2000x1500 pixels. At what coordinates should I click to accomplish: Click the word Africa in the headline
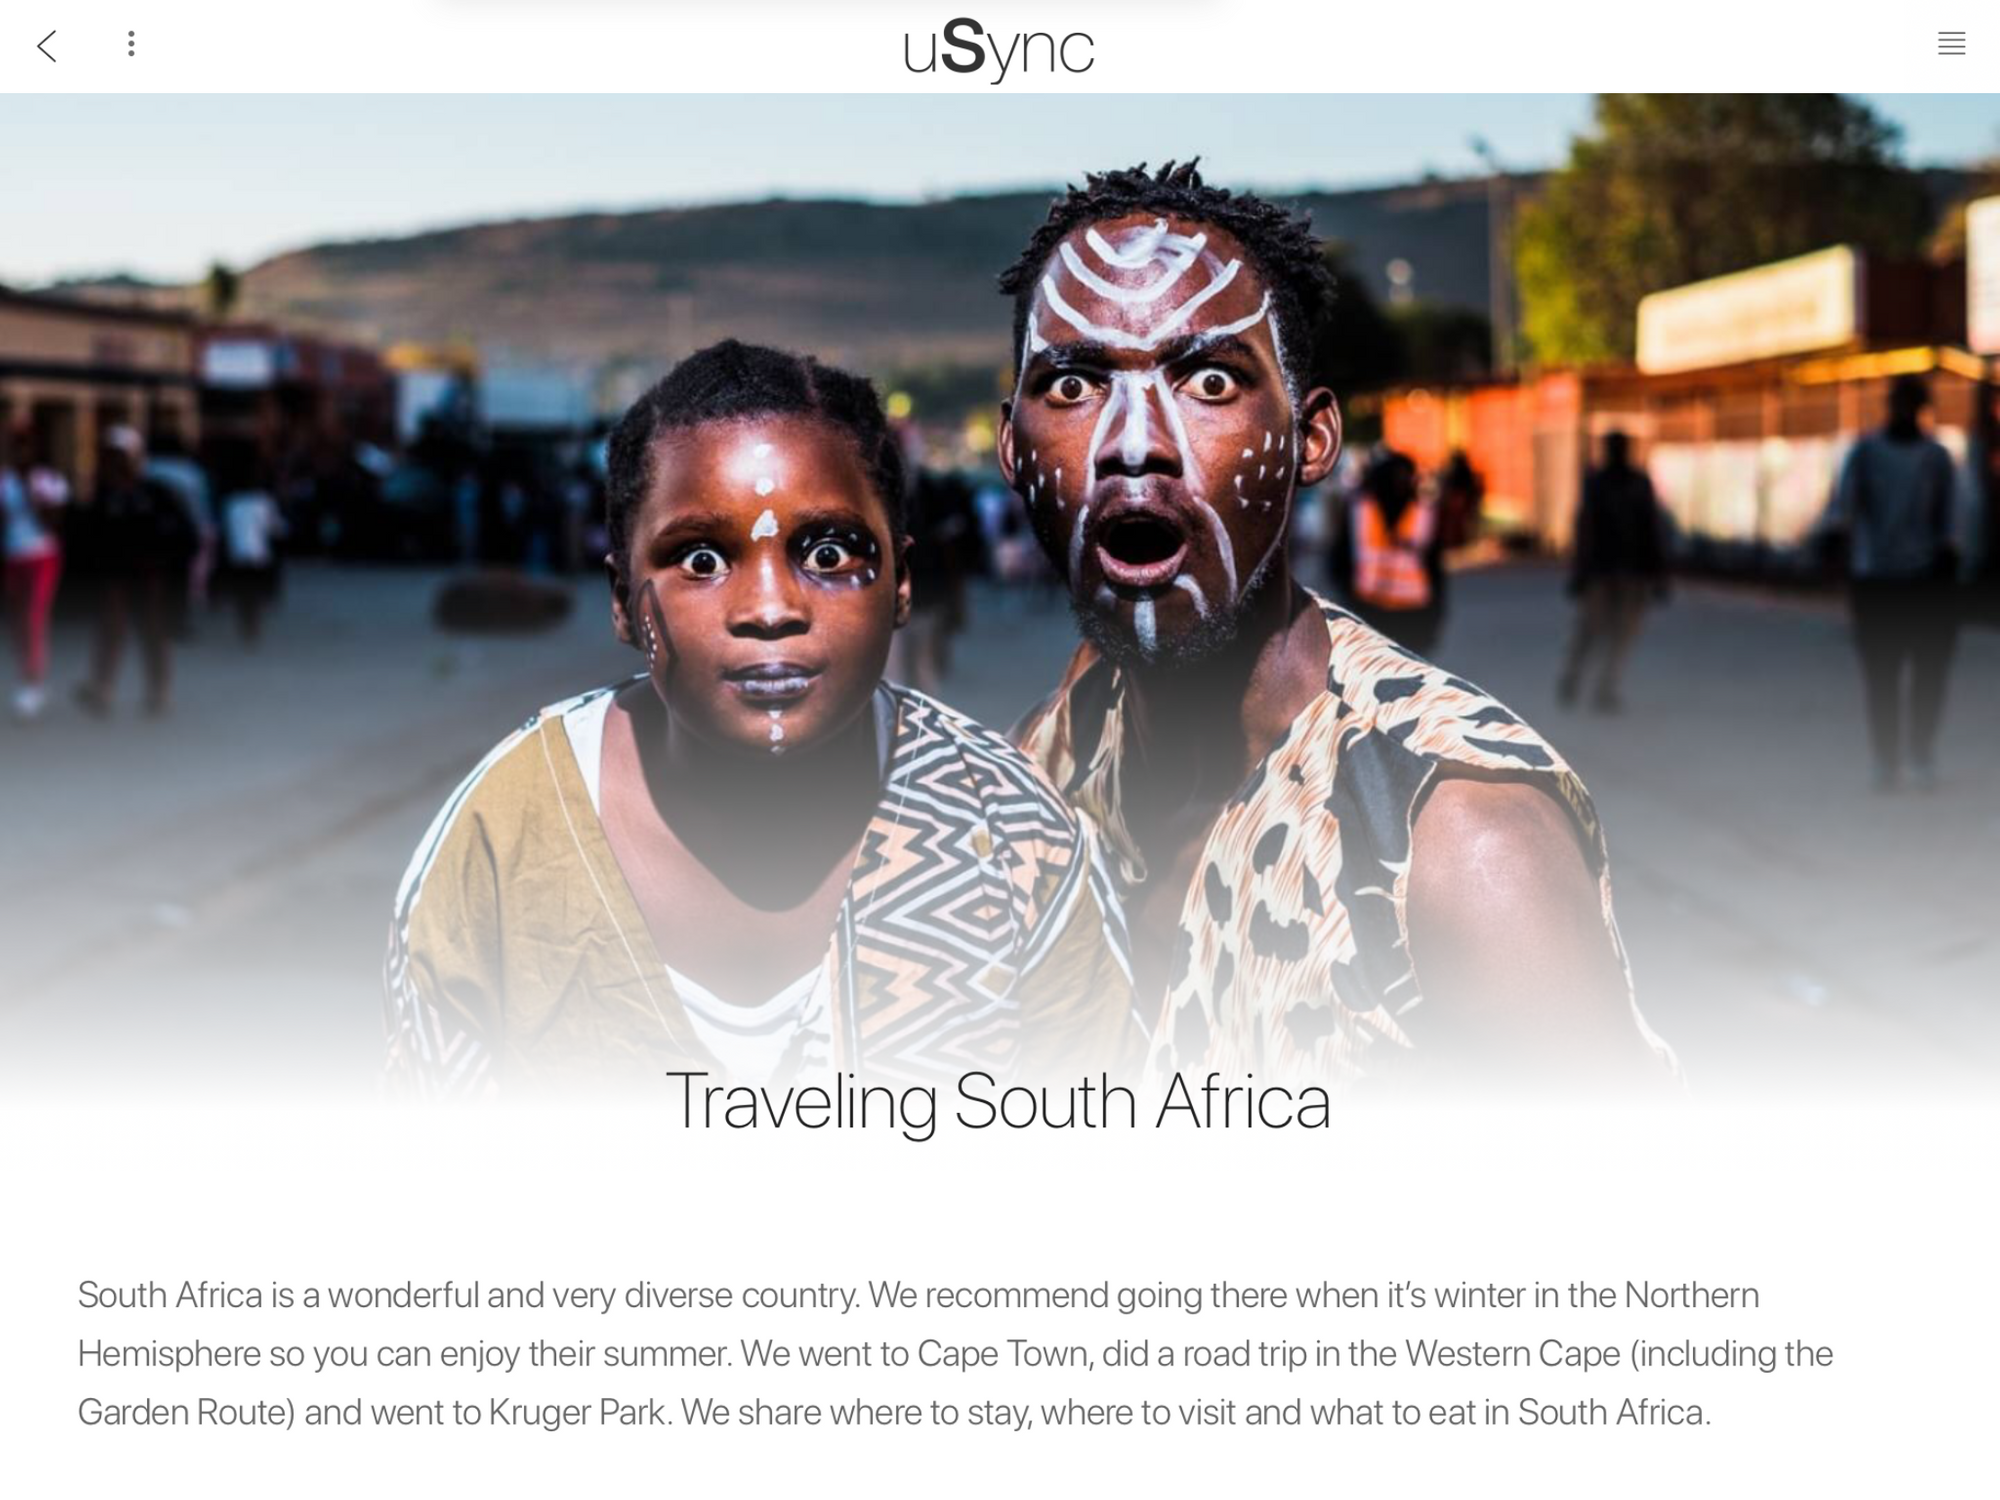click(1243, 1101)
